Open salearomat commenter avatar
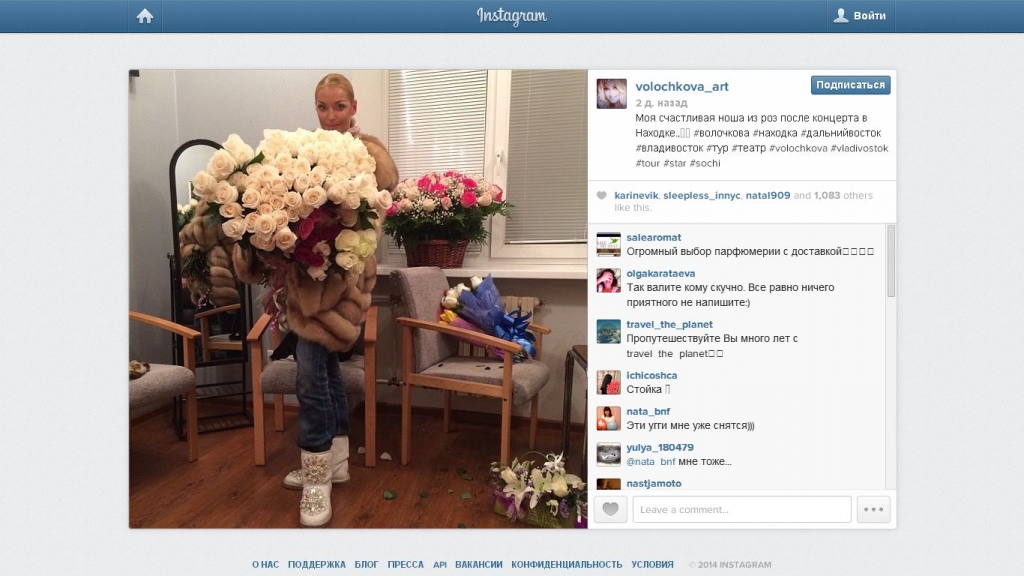Image resolution: width=1024 pixels, height=576 pixels. (609, 244)
